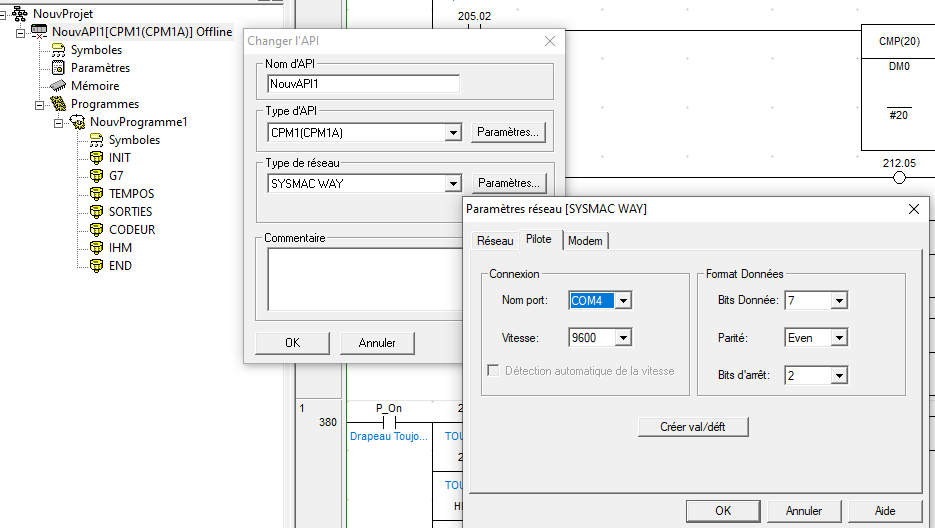Collapse the NouvProgramme1 tree node
The image size is (935, 528).
click(58, 123)
